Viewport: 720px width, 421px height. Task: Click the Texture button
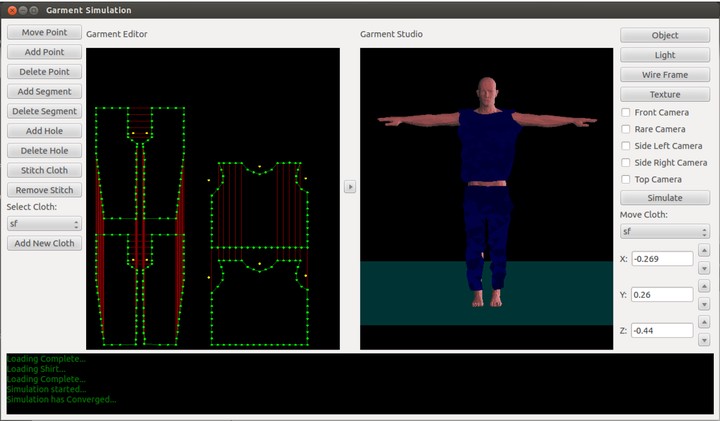point(665,95)
